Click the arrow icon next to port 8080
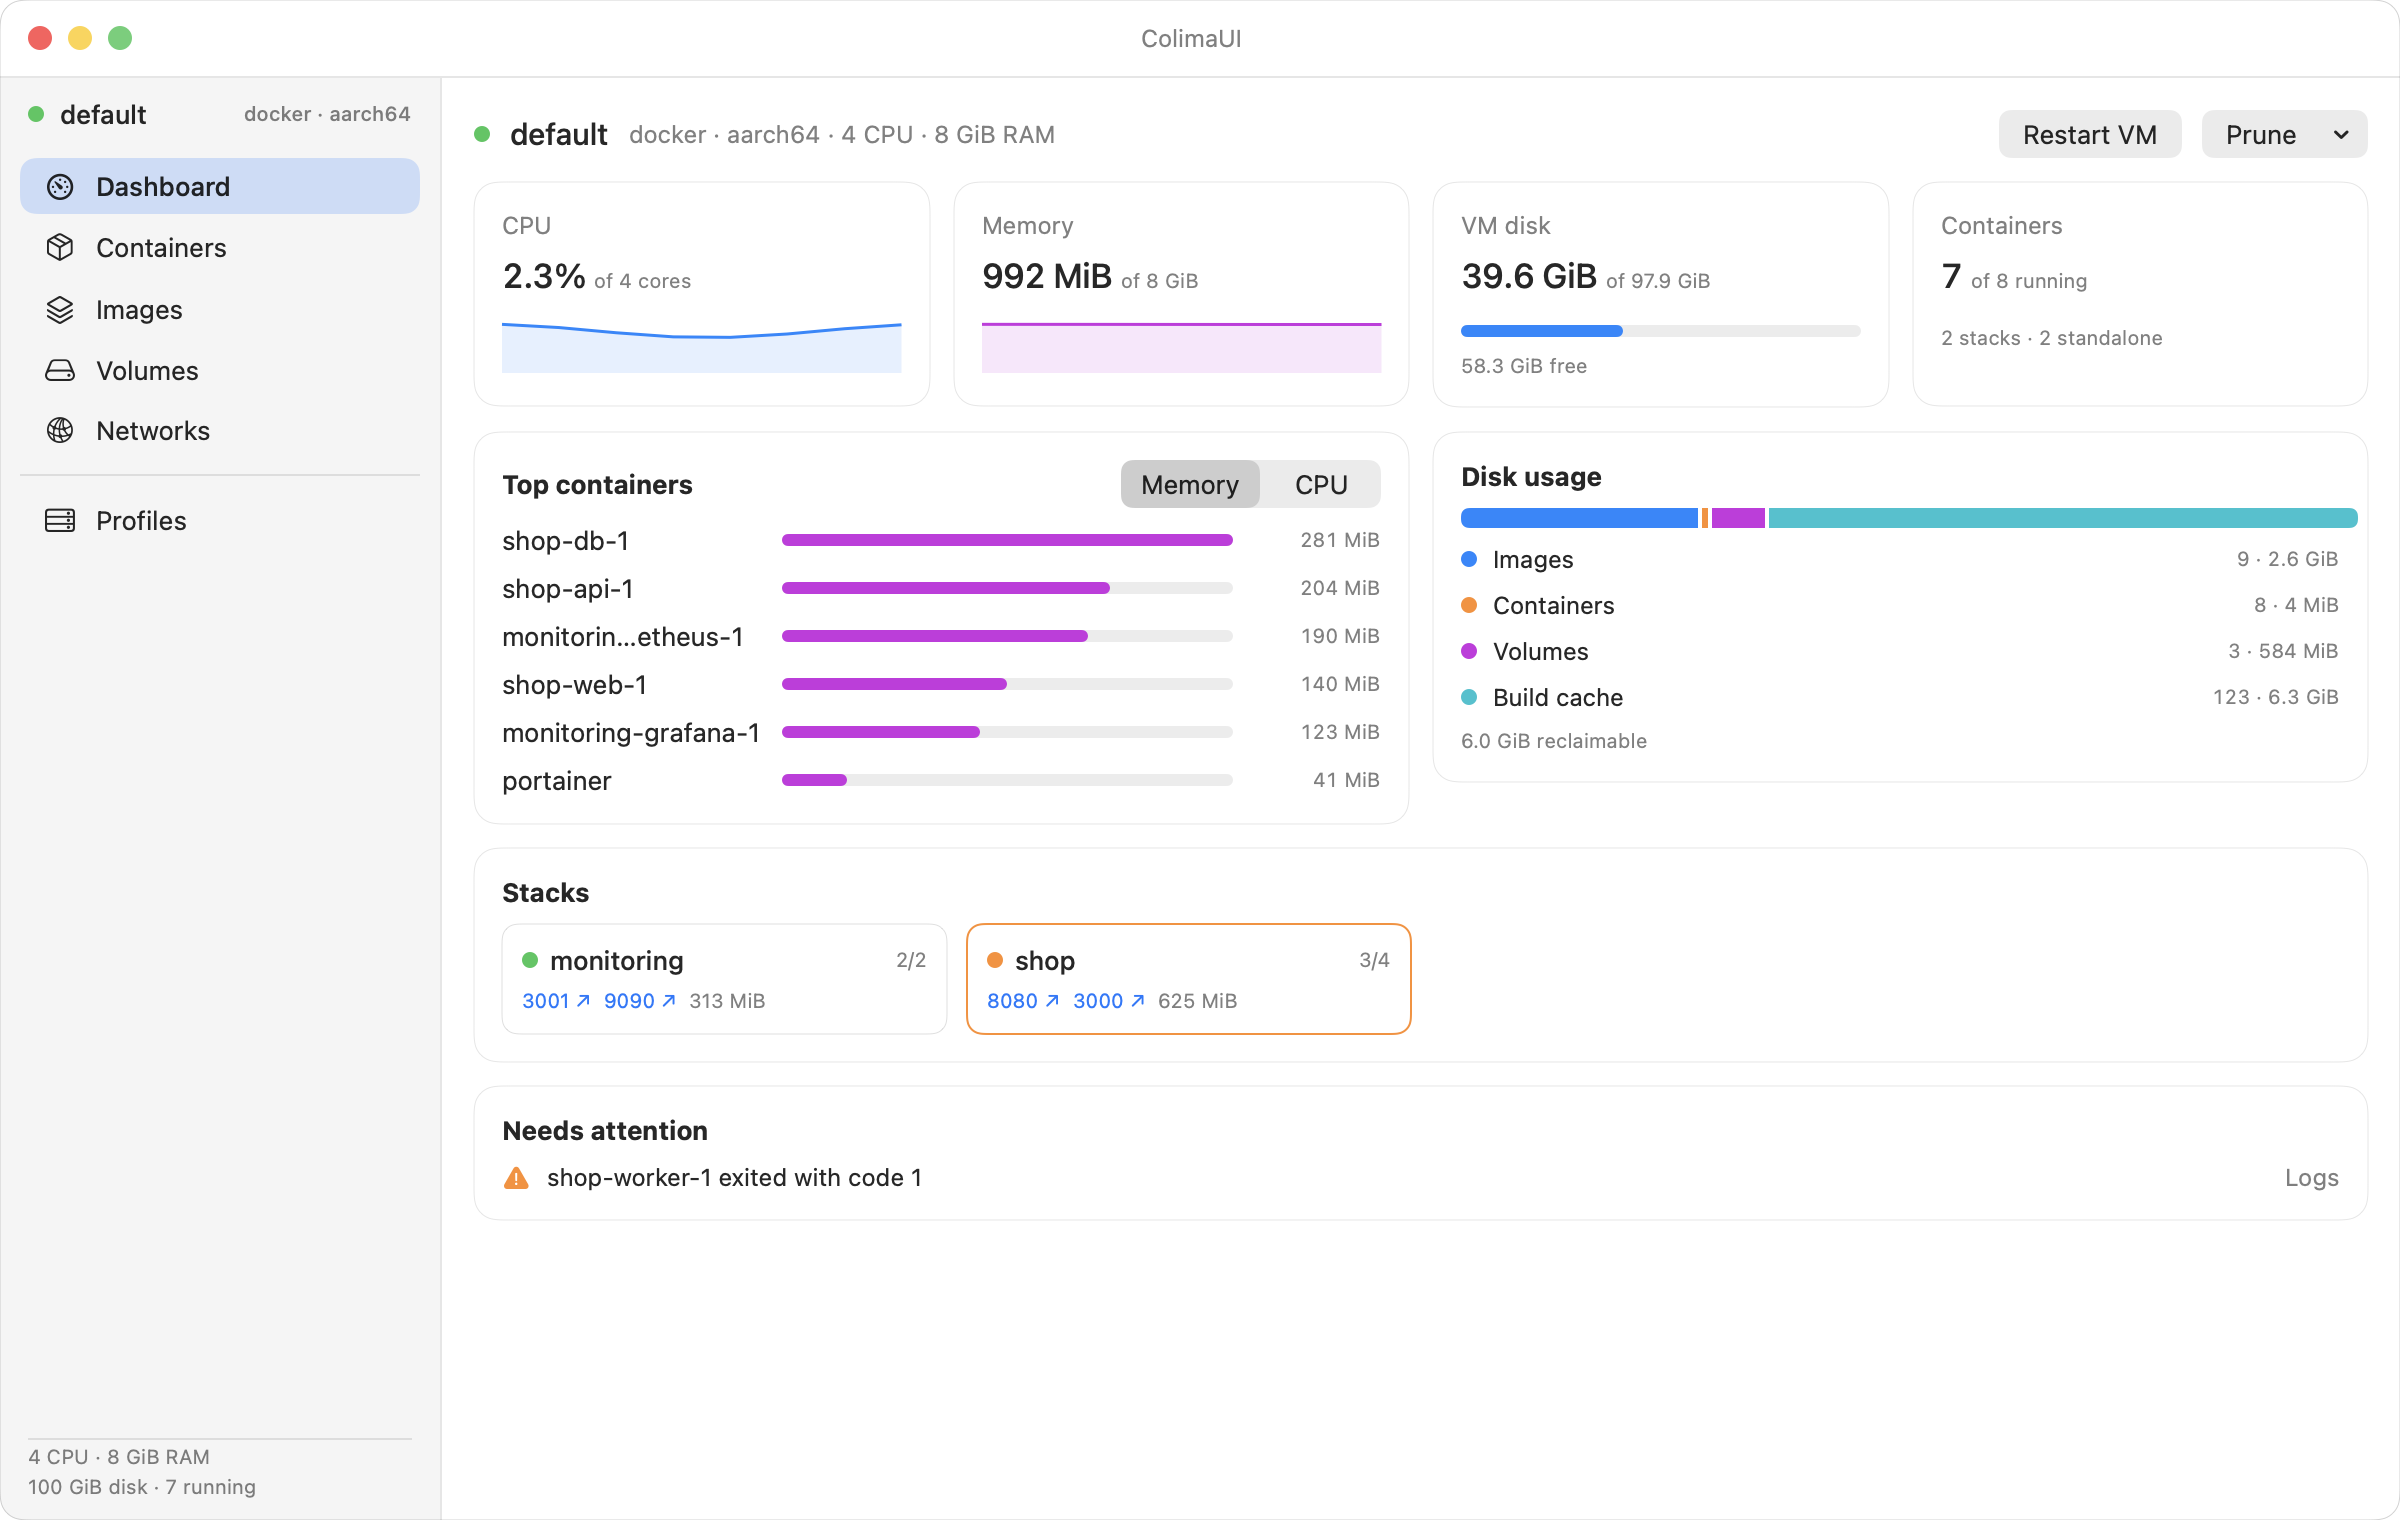Image resolution: width=2400 pixels, height=1520 pixels. [x=1052, y=1001]
